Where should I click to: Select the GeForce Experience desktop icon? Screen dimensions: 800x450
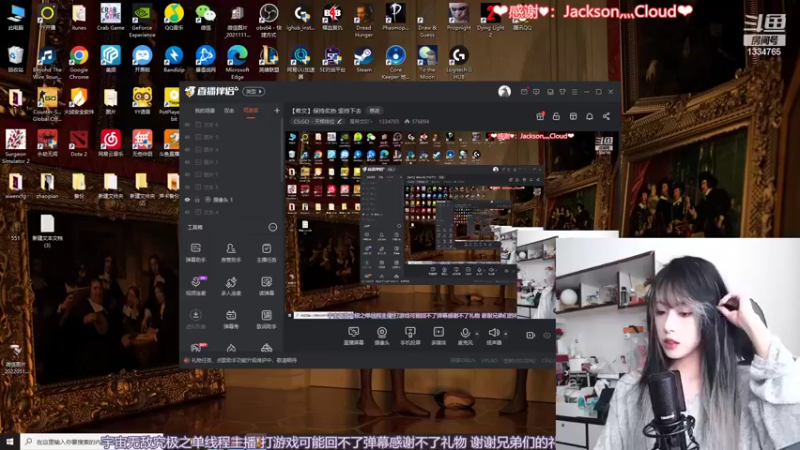click(142, 21)
